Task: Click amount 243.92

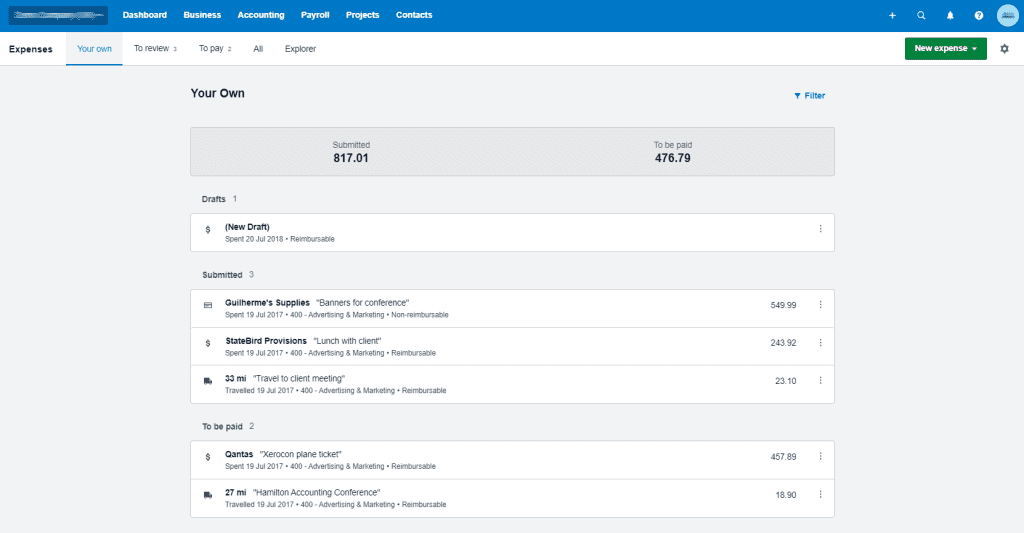Action: 783,343
